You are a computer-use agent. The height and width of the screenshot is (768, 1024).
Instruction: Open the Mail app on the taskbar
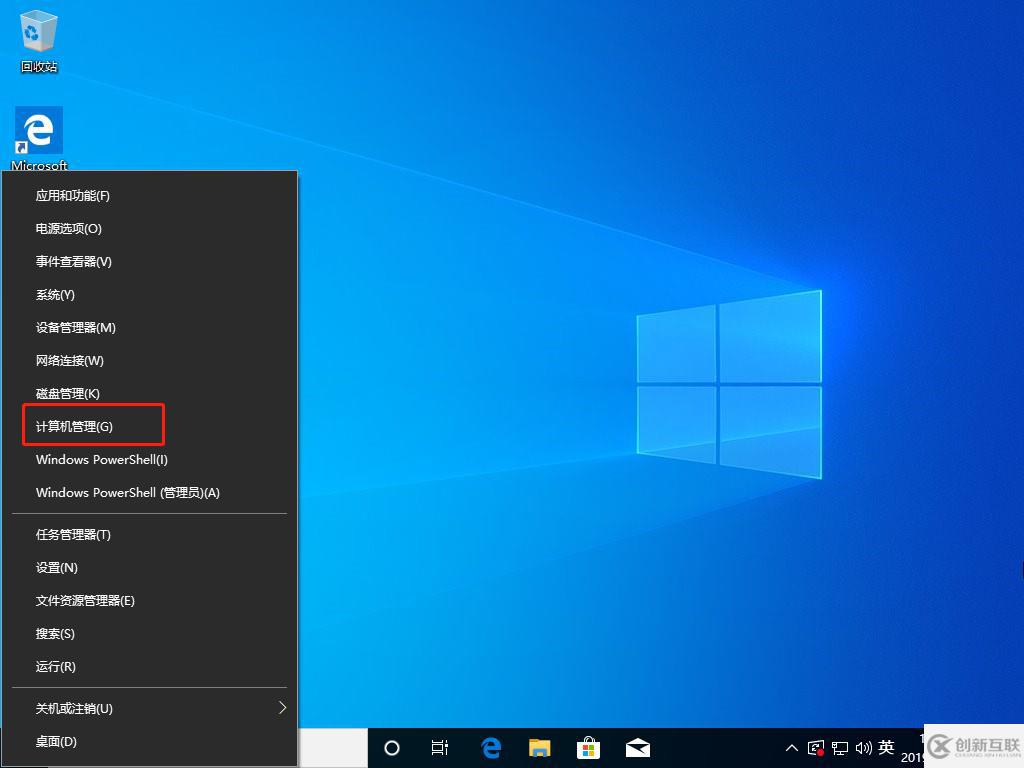coord(637,748)
